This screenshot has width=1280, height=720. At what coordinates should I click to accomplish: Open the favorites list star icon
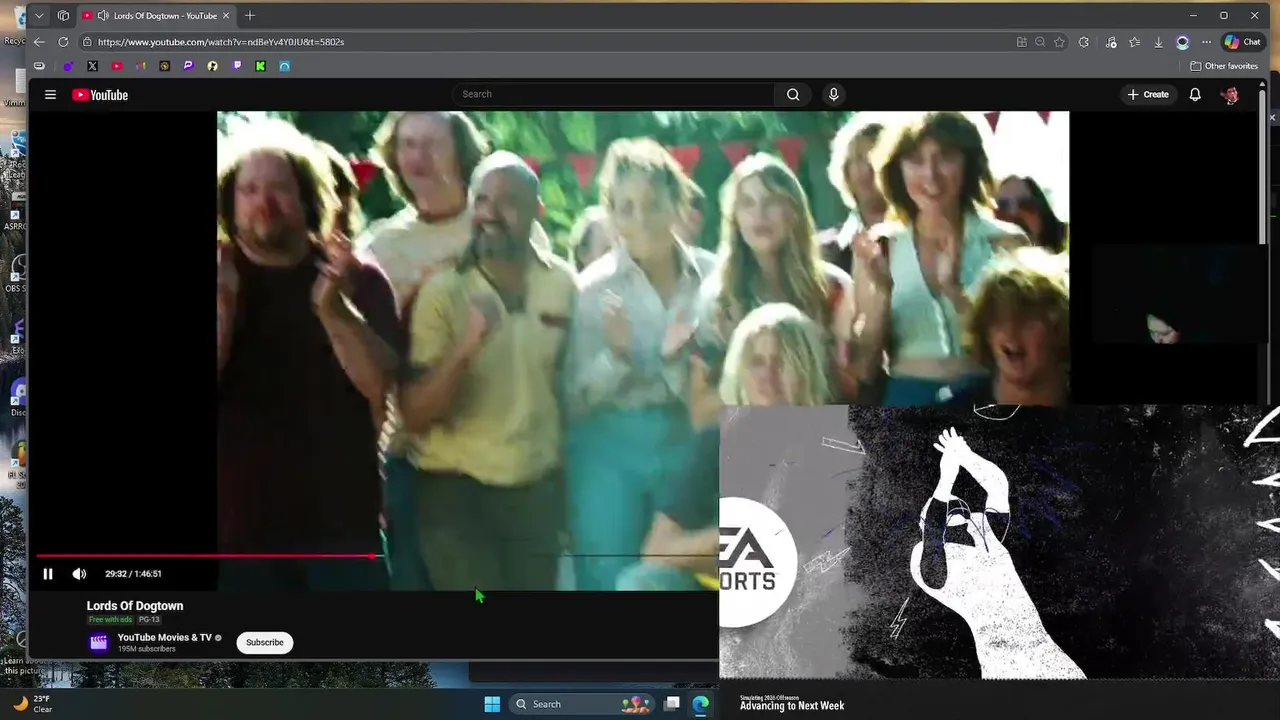pos(1134,42)
